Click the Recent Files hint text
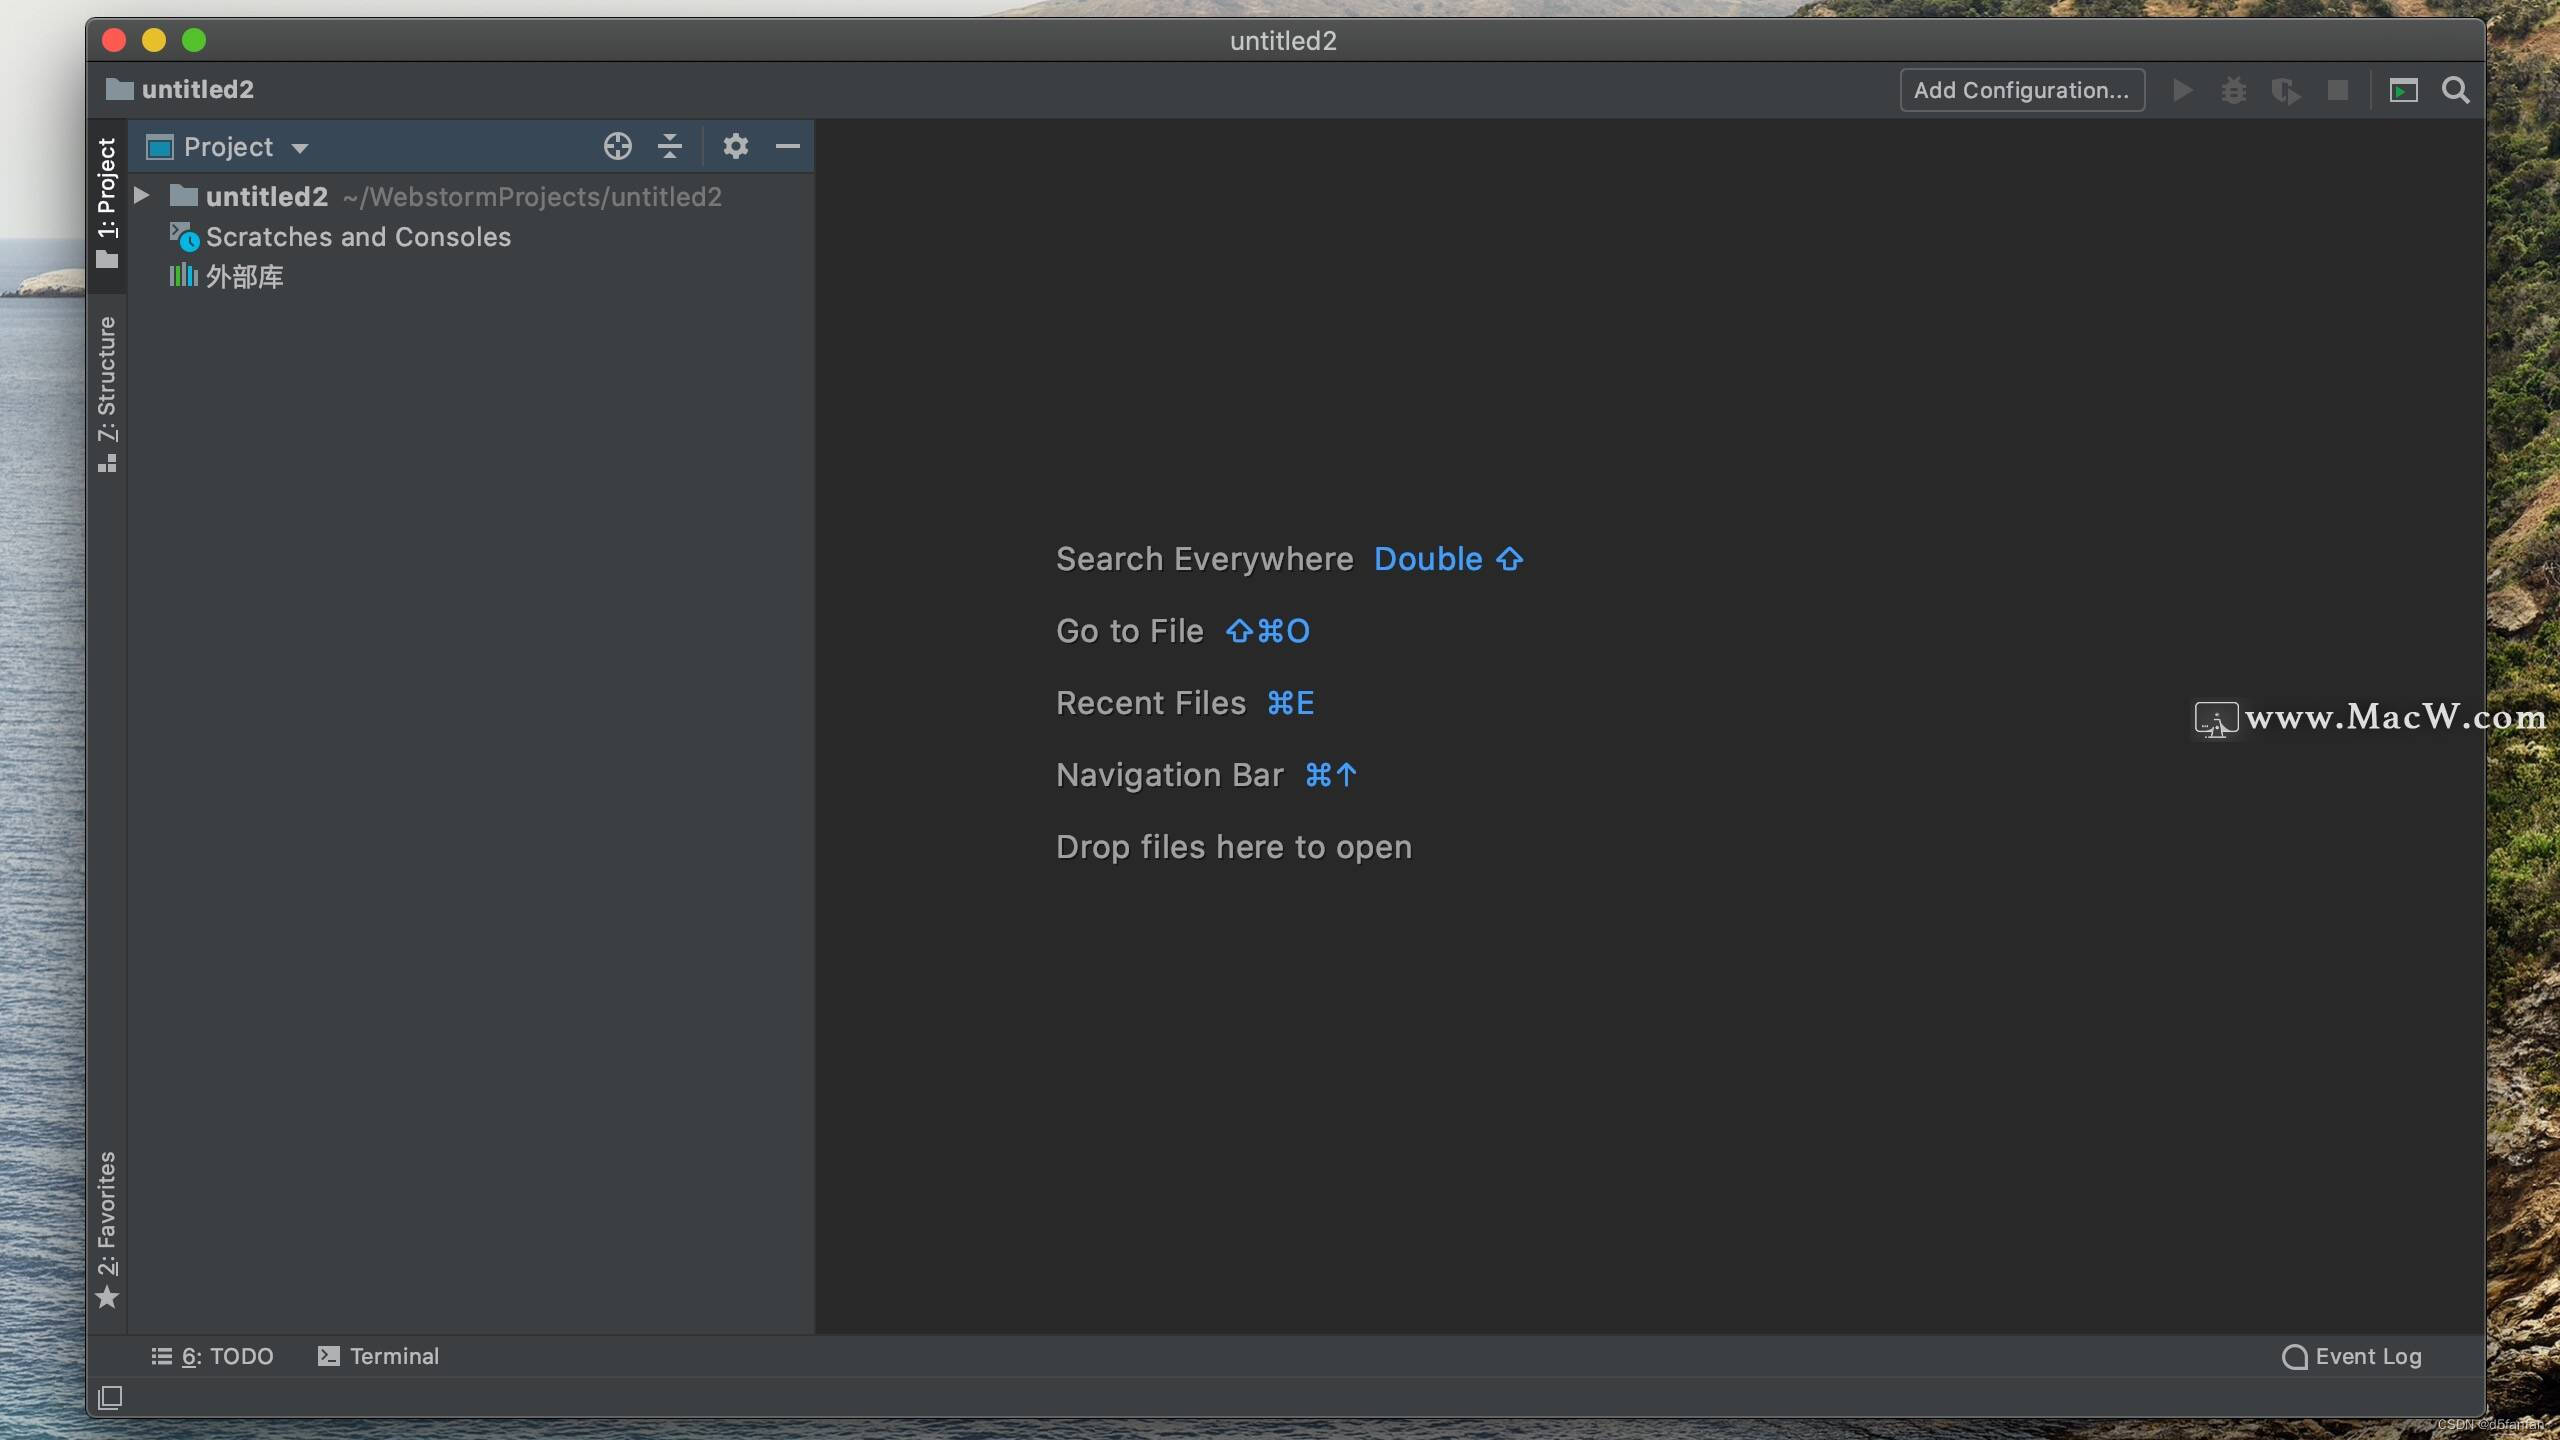The image size is (2560, 1440). (1151, 703)
